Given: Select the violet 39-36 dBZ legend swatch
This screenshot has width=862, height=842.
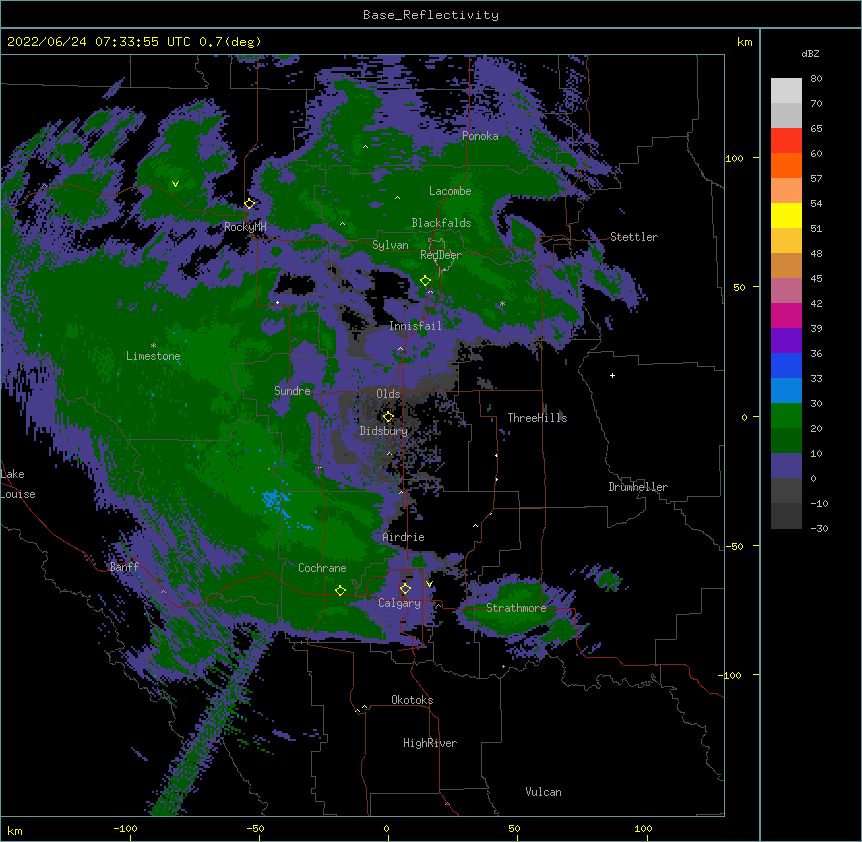Looking at the screenshot, I should (786, 341).
